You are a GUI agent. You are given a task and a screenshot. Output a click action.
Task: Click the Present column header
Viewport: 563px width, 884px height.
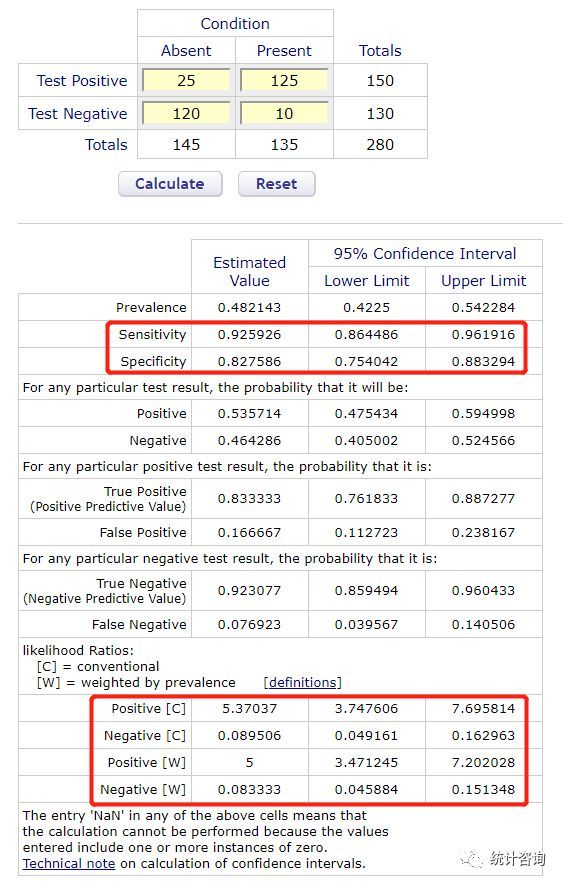coord(284,51)
